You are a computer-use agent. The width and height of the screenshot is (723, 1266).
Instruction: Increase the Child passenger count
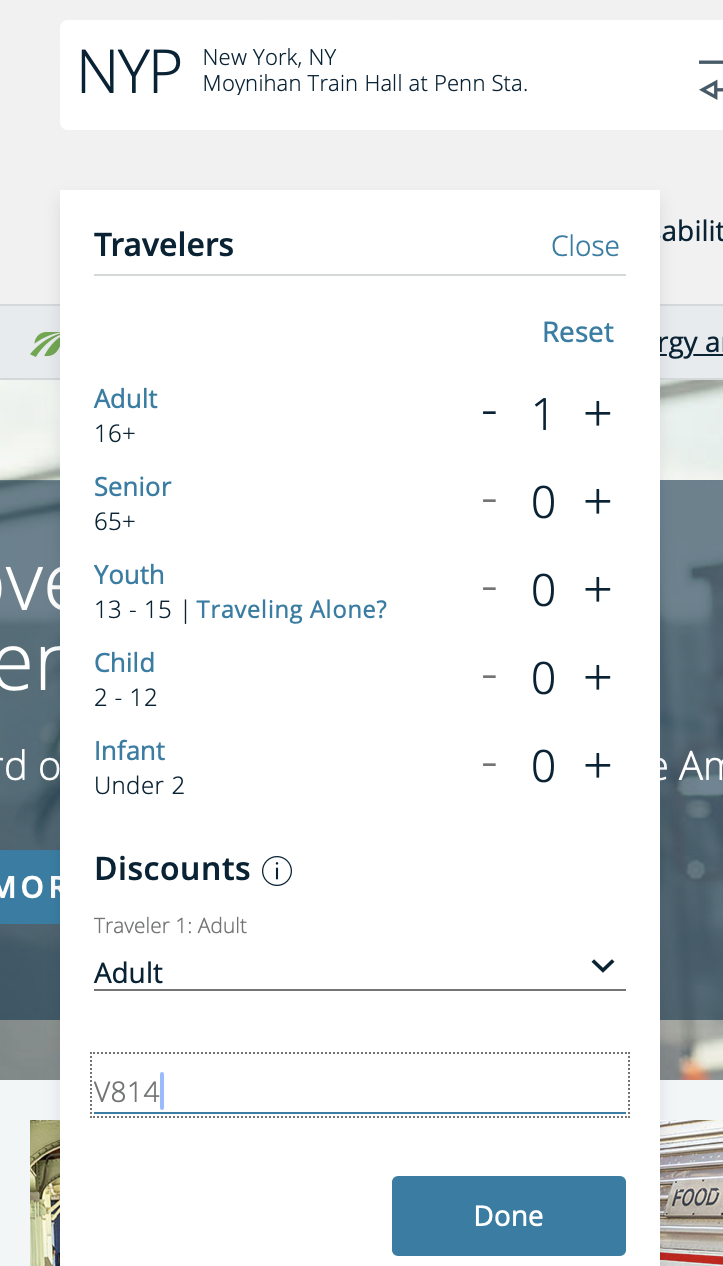point(597,677)
